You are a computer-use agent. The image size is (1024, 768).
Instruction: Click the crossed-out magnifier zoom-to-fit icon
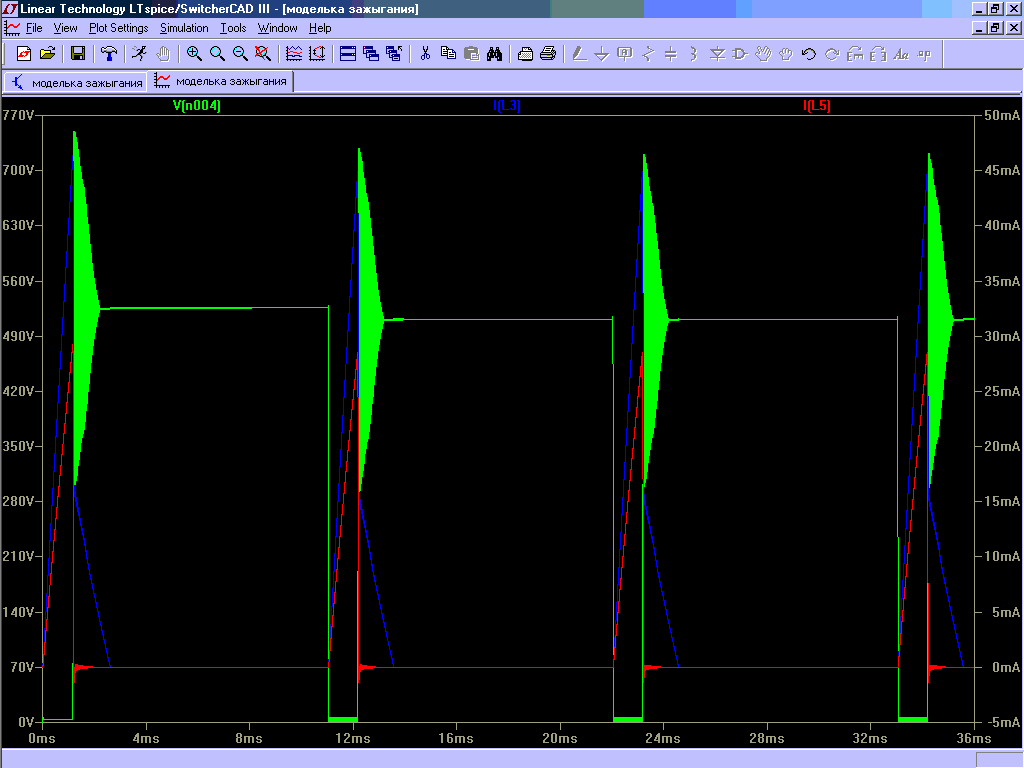coord(263,53)
